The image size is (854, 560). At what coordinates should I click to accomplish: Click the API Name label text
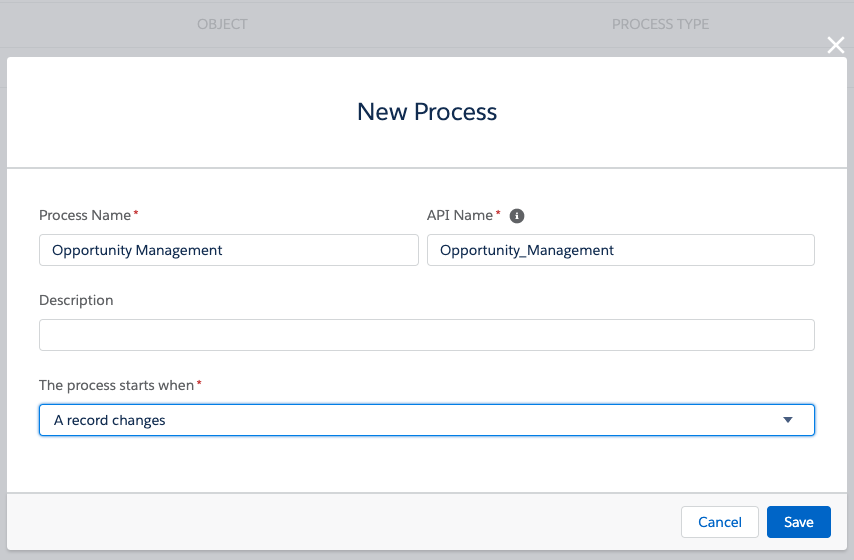[x=460, y=215]
